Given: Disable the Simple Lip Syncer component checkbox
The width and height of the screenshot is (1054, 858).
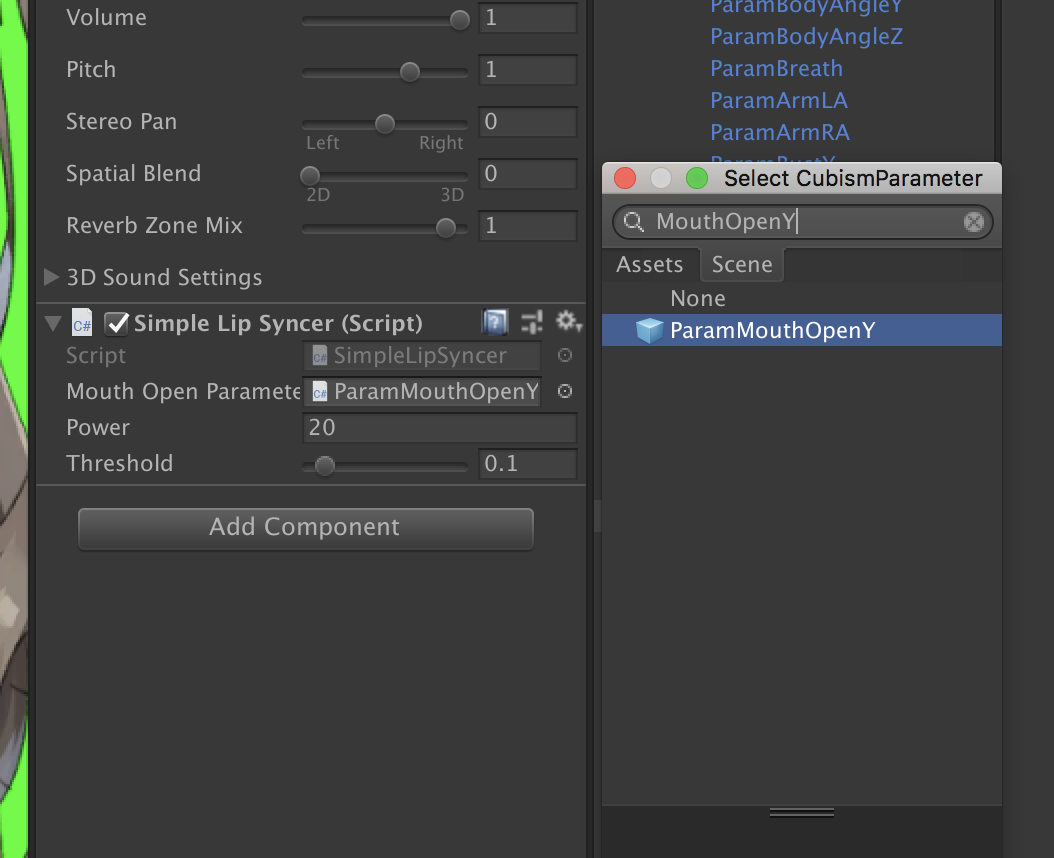Looking at the screenshot, I should (x=117, y=323).
